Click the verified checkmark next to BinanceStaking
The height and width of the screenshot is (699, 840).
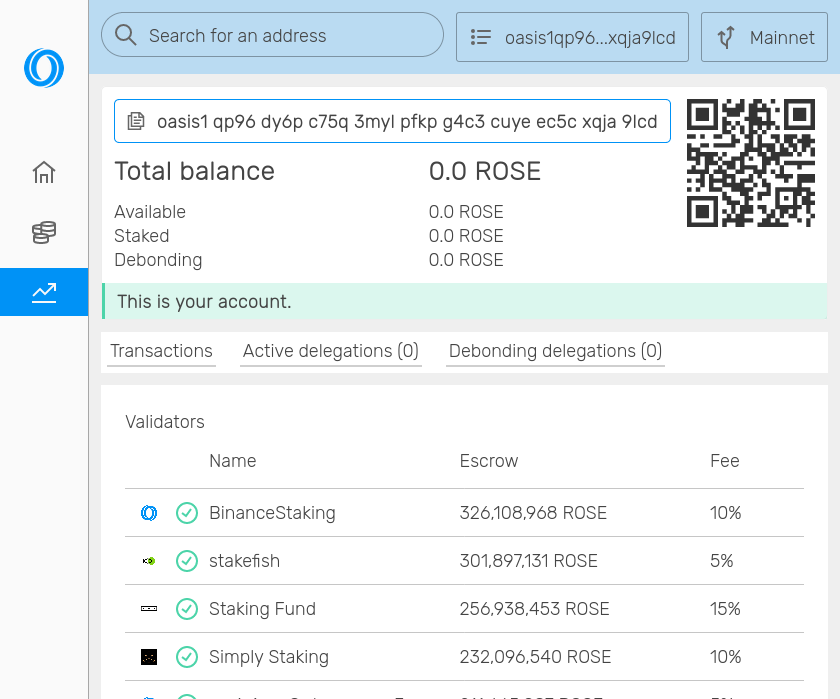point(187,513)
